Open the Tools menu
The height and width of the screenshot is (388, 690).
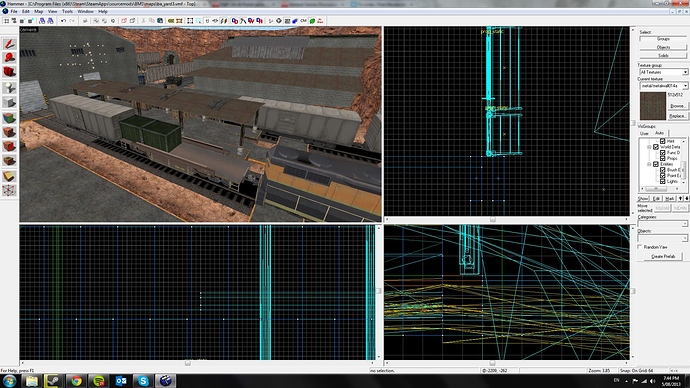(x=67, y=11)
